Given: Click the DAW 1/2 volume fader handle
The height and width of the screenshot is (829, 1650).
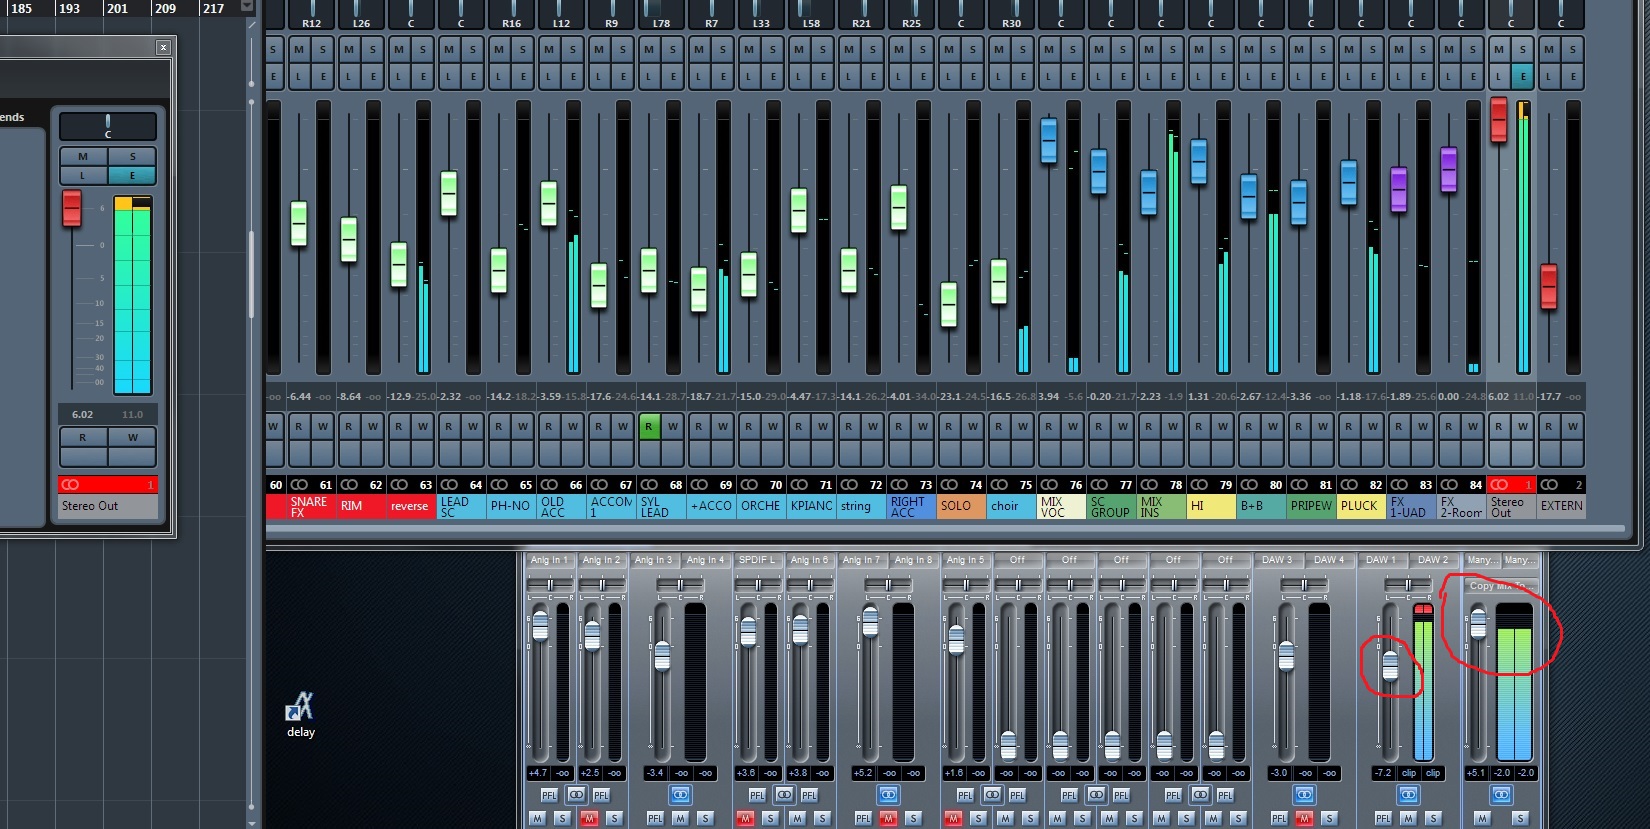Looking at the screenshot, I should tap(1390, 665).
